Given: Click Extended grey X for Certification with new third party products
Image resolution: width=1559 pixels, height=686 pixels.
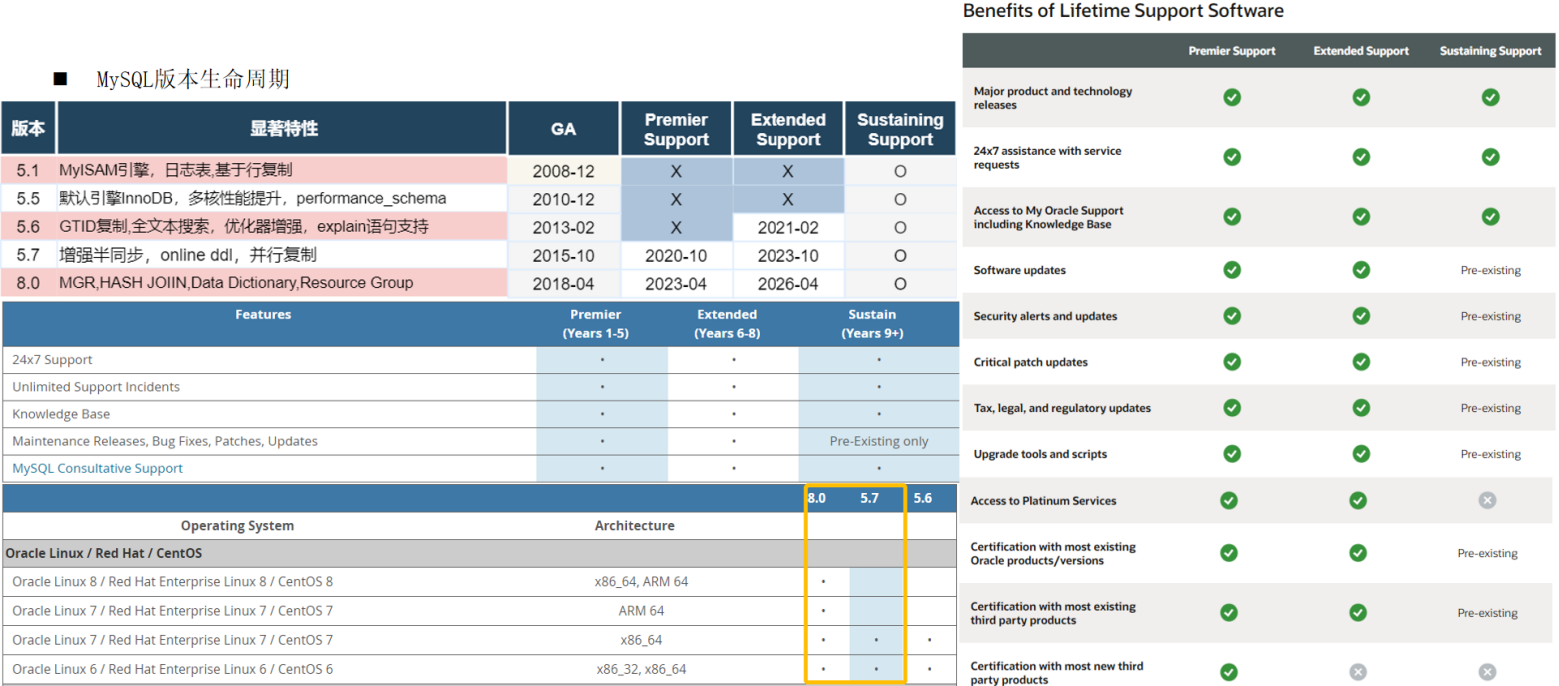Looking at the screenshot, I should click(x=1358, y=672).
